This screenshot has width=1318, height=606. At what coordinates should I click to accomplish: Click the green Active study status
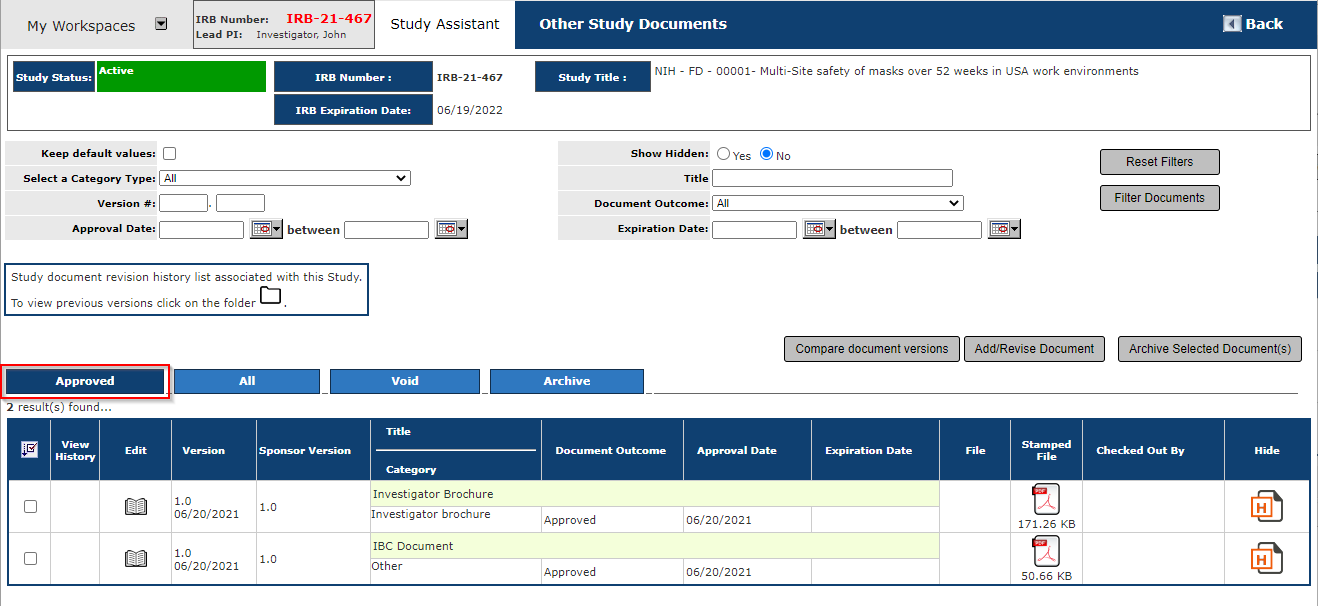click(181, 76)
